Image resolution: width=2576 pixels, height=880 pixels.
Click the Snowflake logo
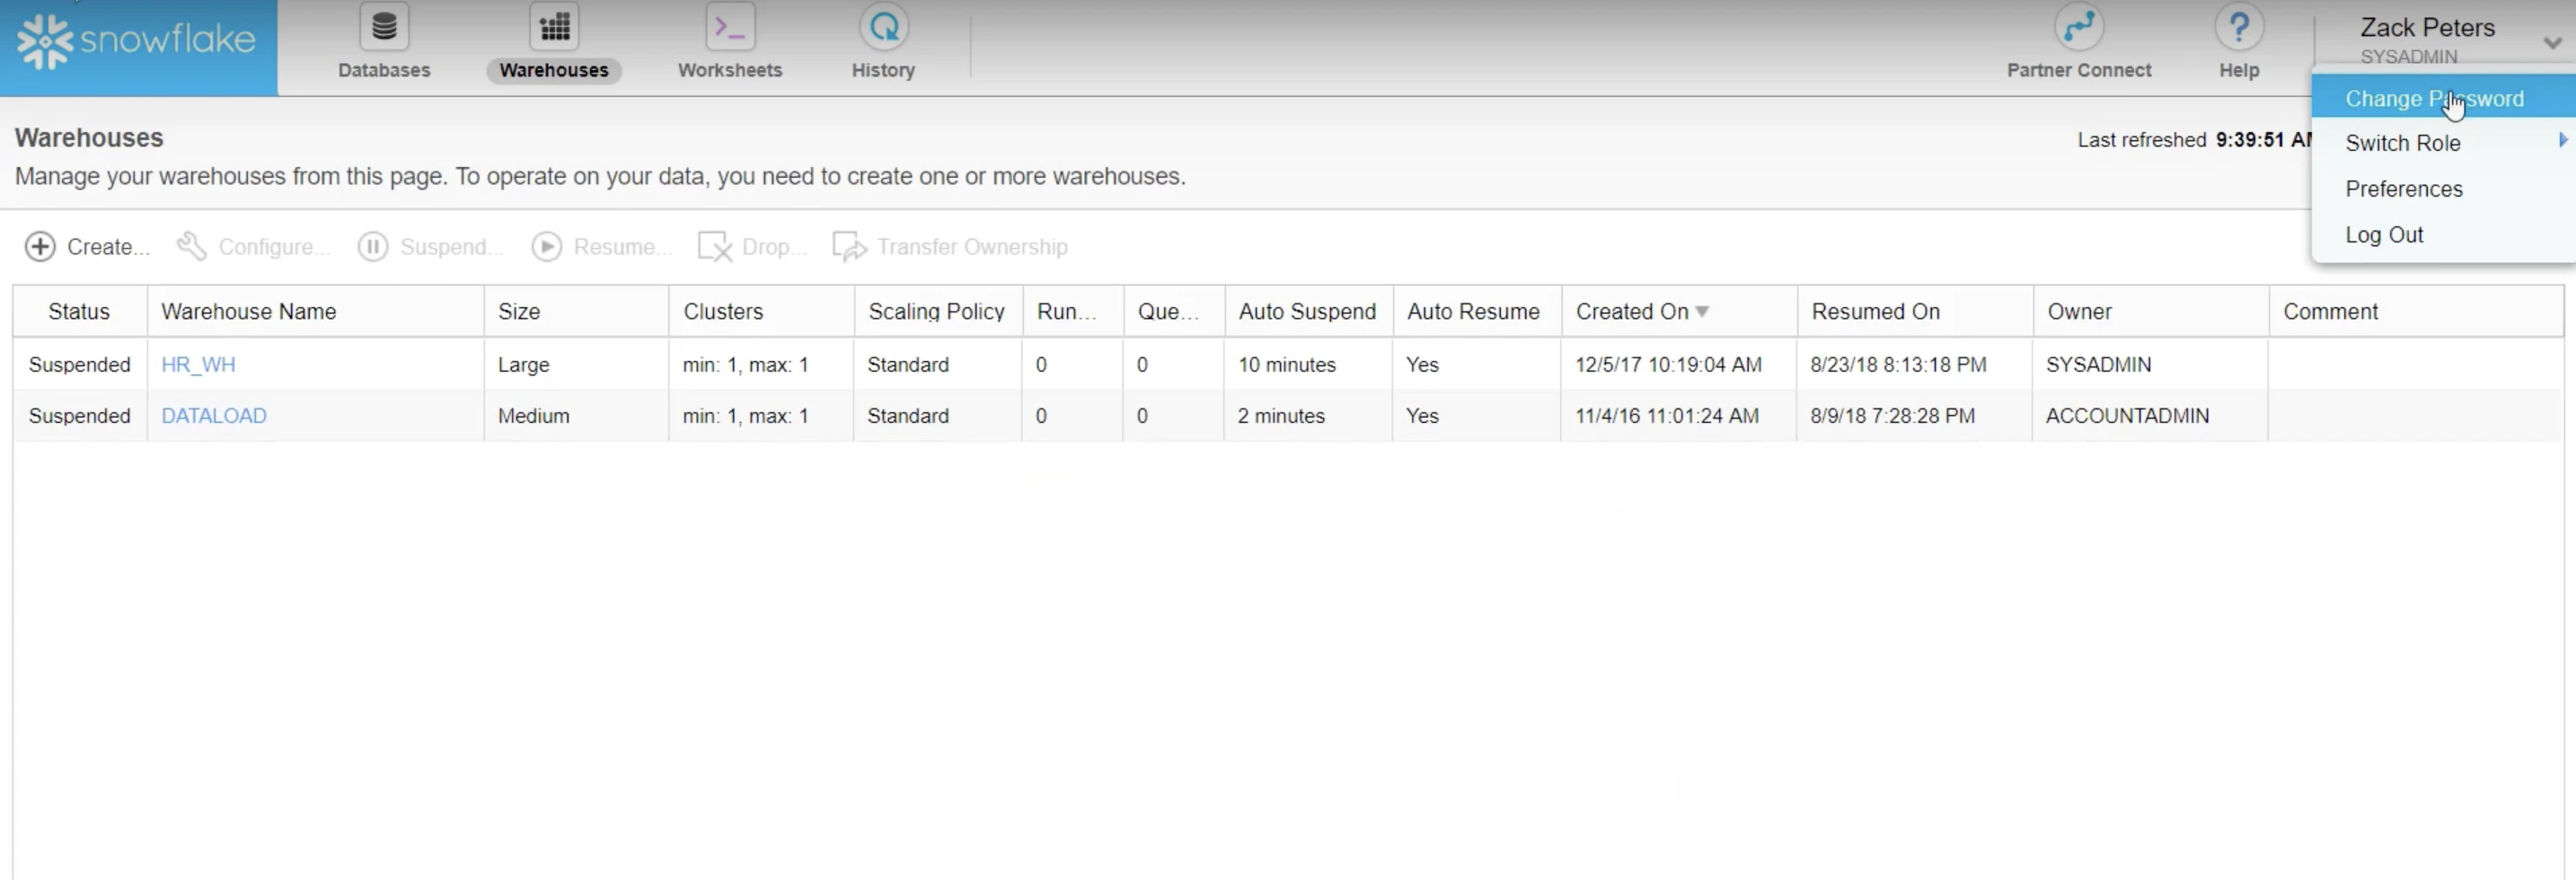tap(137, 41)
